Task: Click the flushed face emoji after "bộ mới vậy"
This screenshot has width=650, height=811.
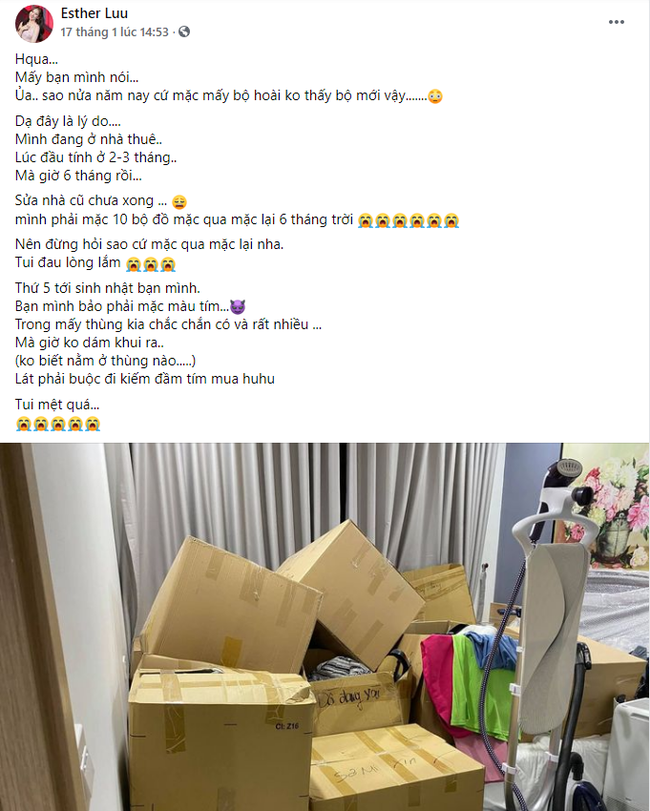Action: click(x=435, y=96)
